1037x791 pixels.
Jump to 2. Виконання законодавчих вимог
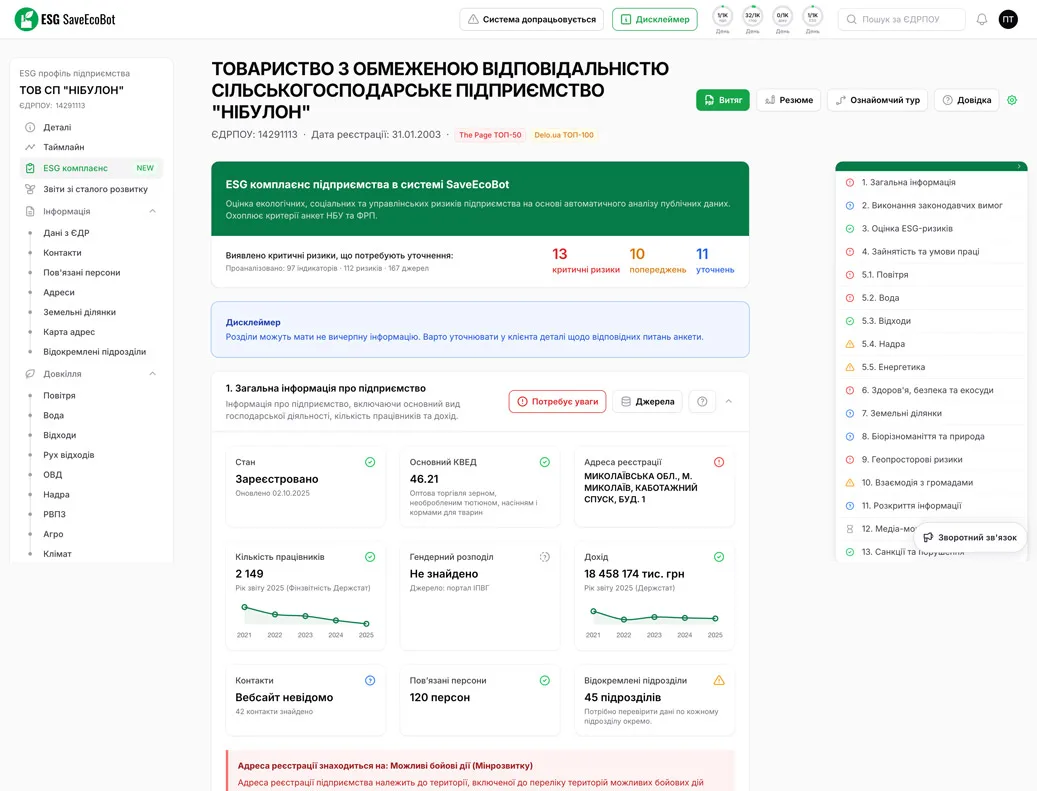coord(932,205)
